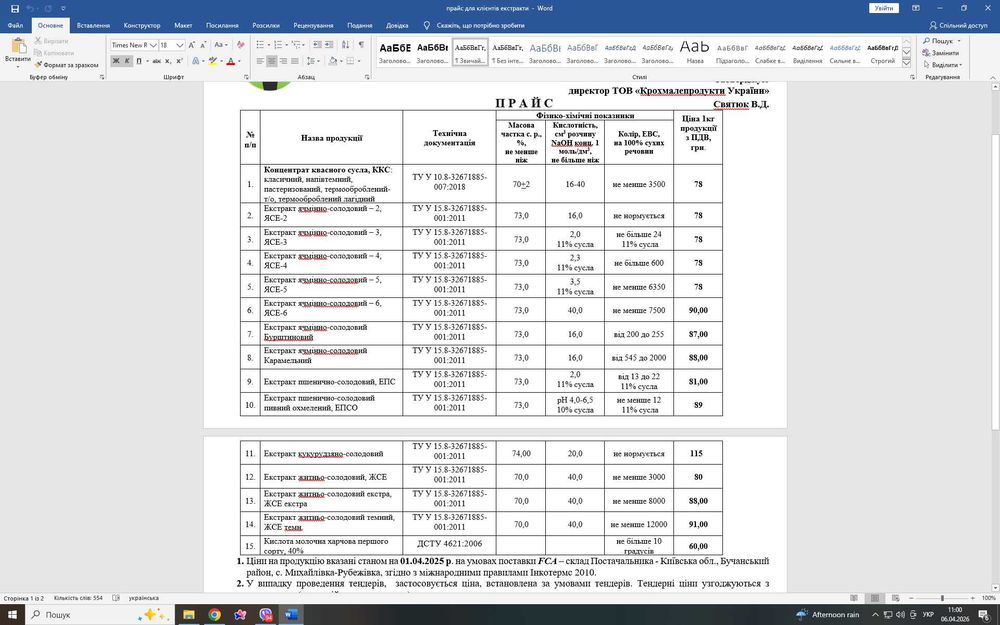The image size is (1000, 625).
Task: Open the Select (Виділити) dropdown
Action: tap(943, 65)
